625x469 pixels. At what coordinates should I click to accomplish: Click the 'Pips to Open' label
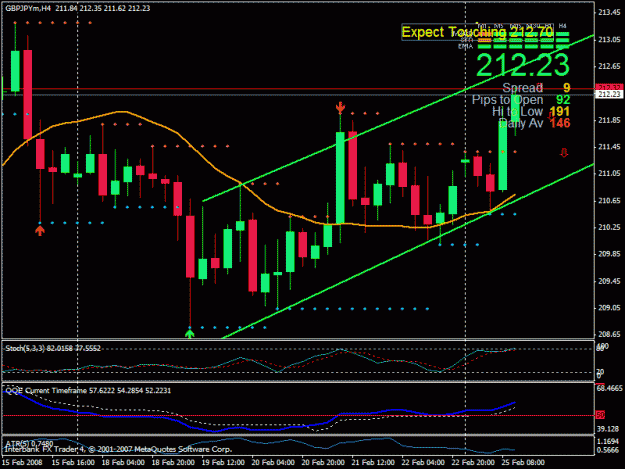tap(507, 100)
